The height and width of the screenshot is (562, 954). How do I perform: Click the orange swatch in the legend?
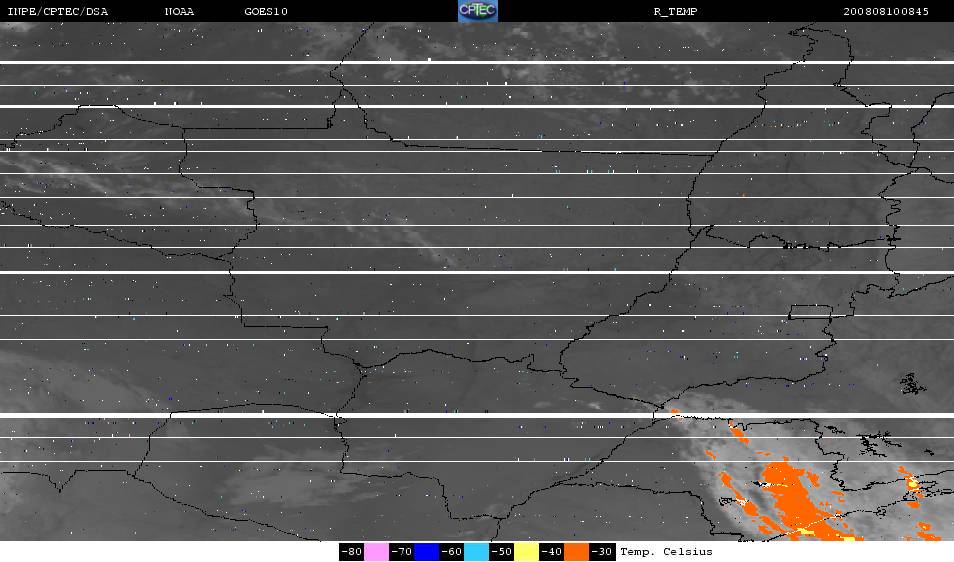pyautogui.click(x=577, y=552)
